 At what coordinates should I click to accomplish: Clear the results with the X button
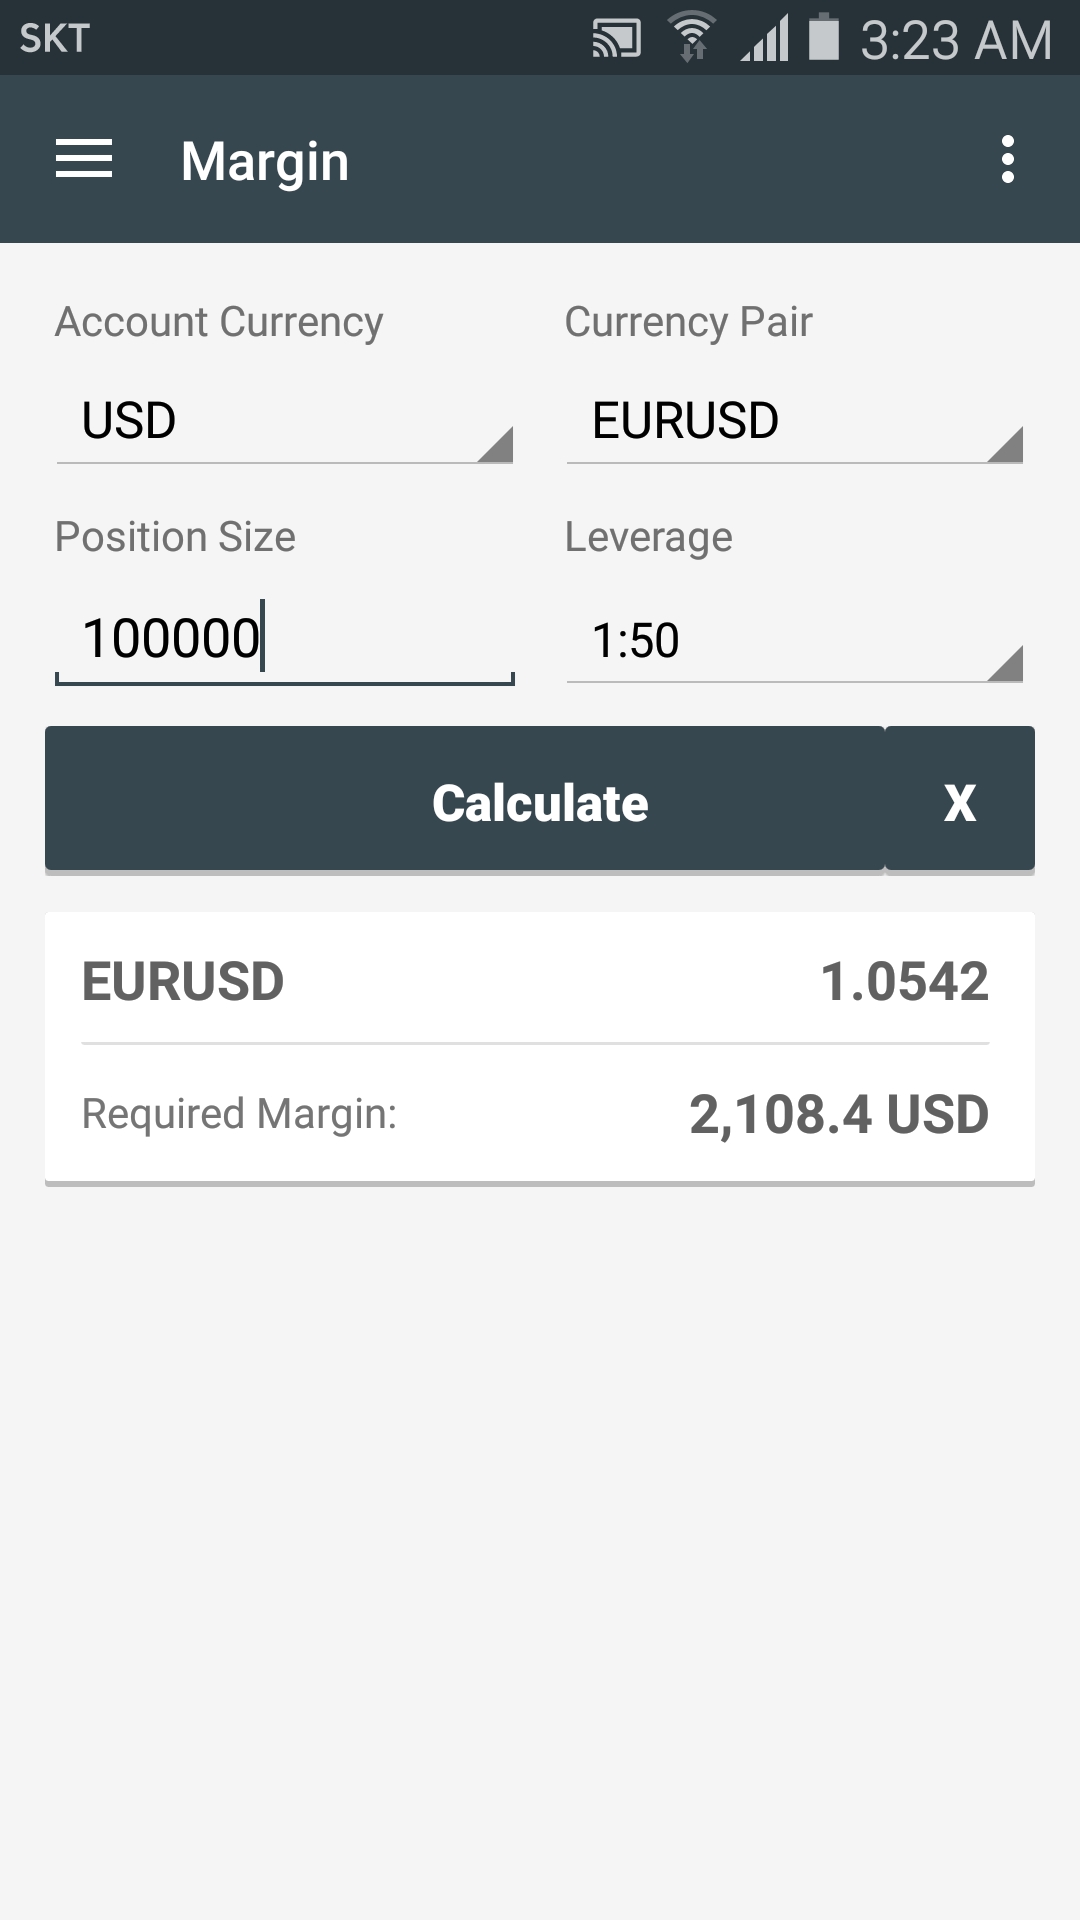[x=959, y=801]
